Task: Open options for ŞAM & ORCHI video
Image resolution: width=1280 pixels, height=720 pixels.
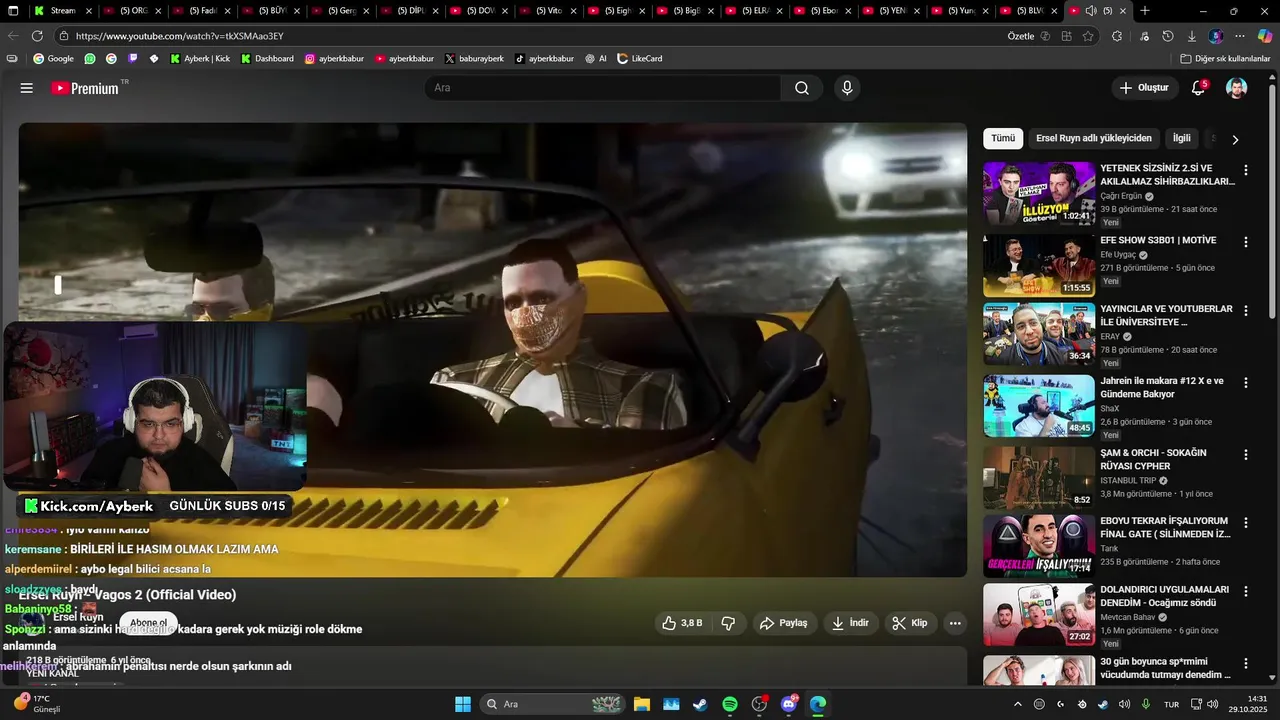Action: click(x=1246, y=454)
